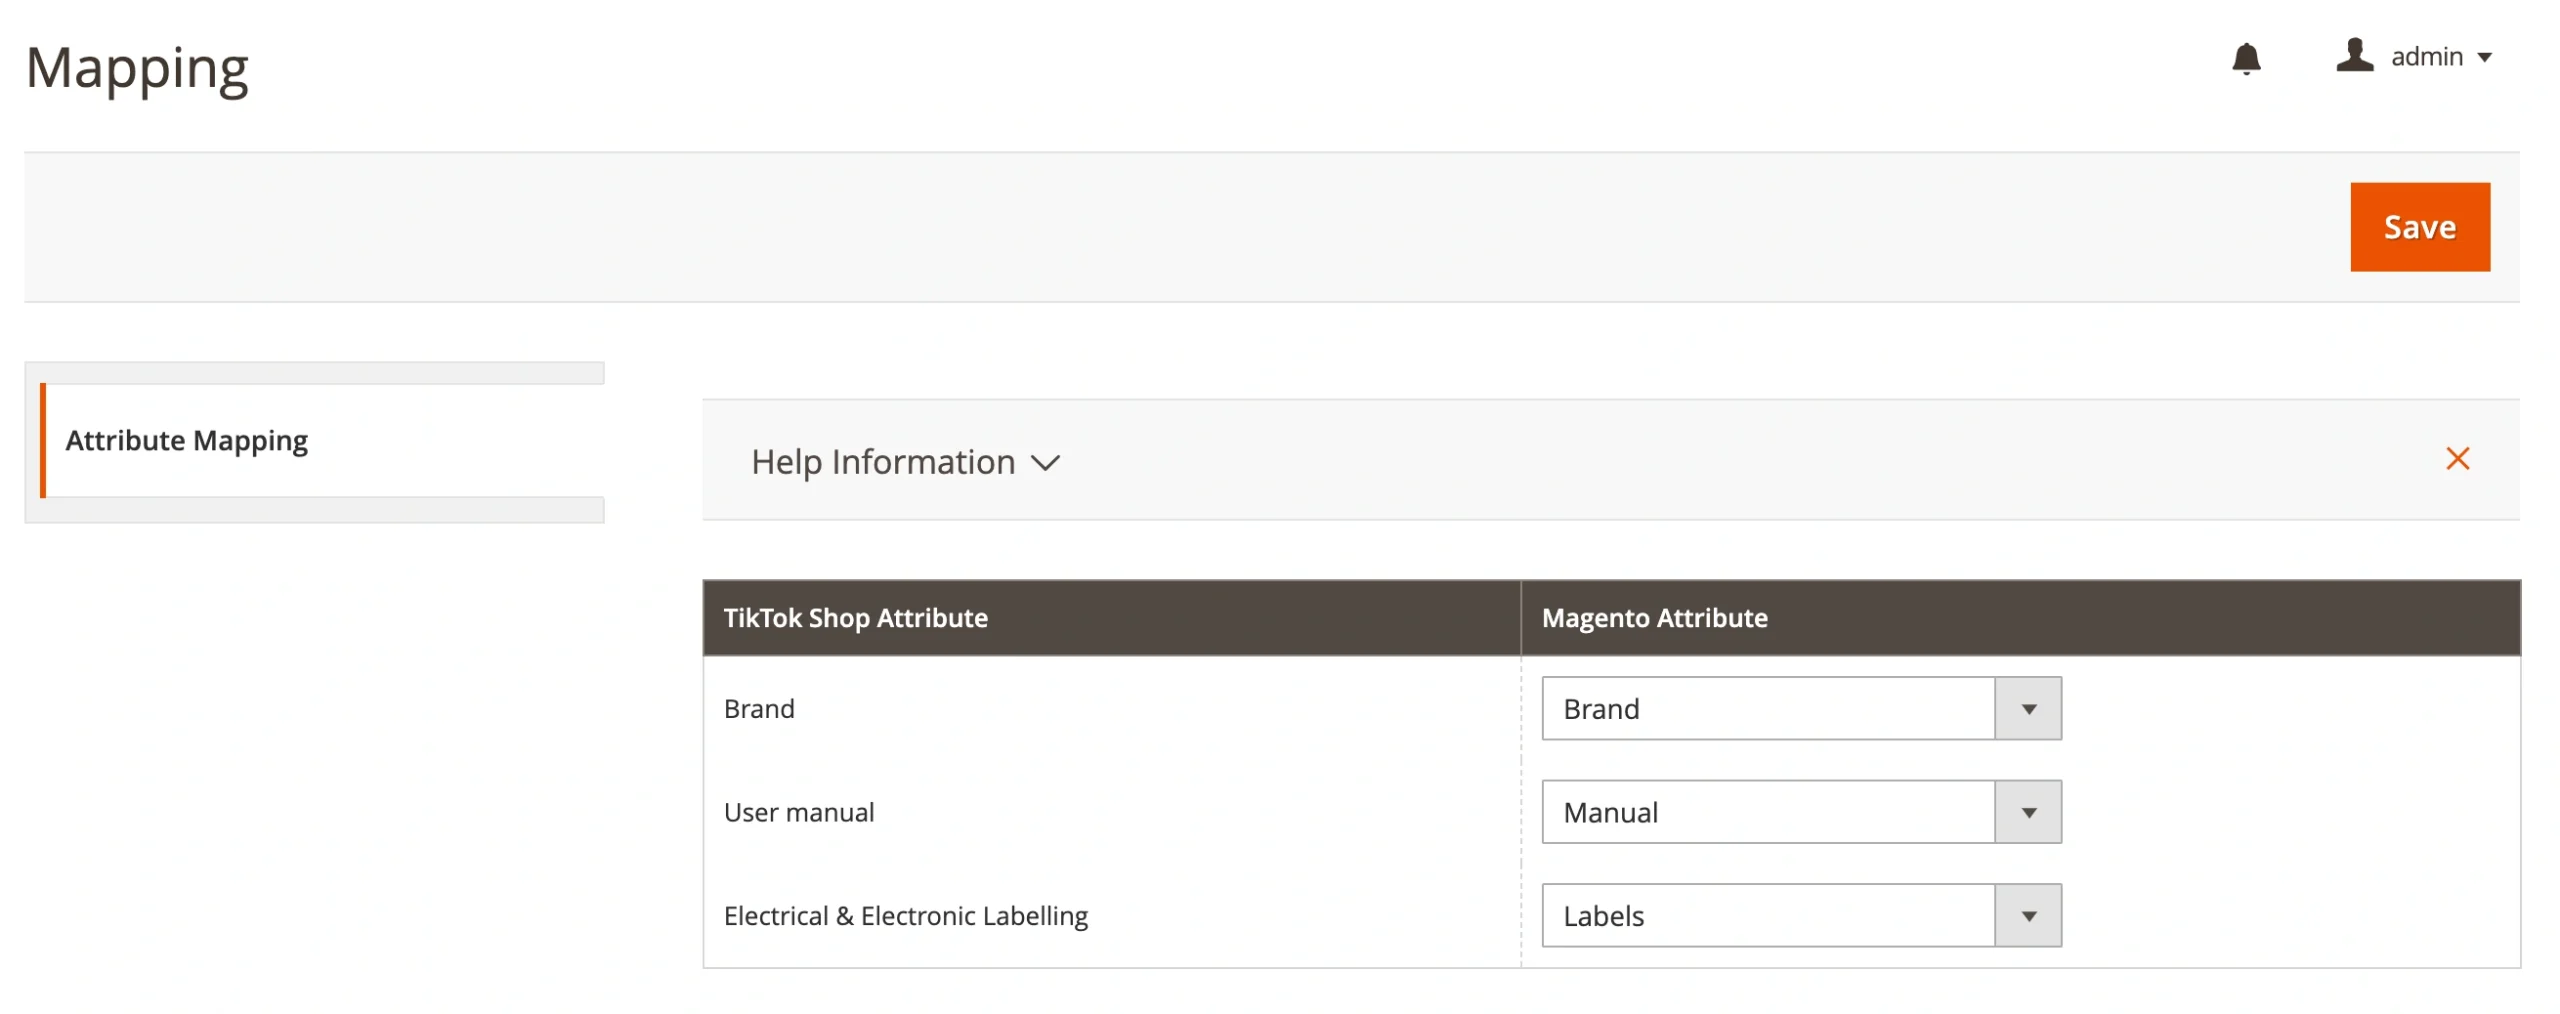Click the Manual dropdown arrow icon
This screenshot has height=1014, width=2560.
2028,811
